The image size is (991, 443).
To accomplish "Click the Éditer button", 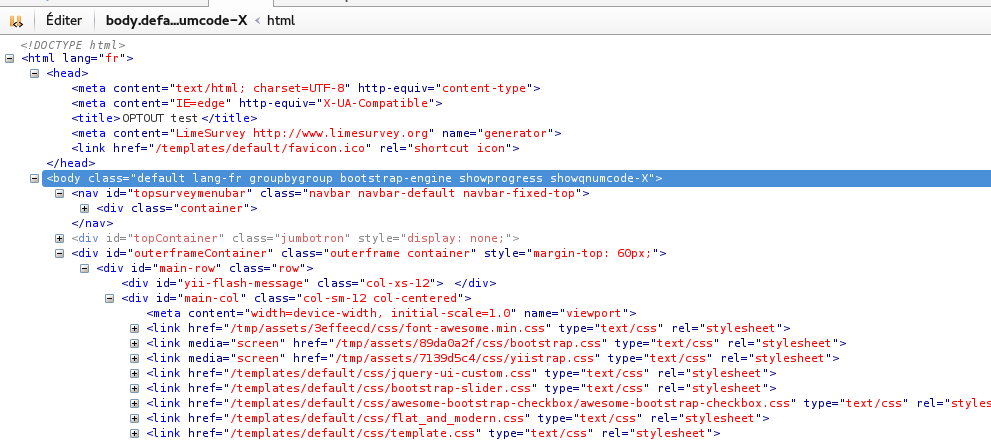I will pyautogui.click(x=64, y=20).
